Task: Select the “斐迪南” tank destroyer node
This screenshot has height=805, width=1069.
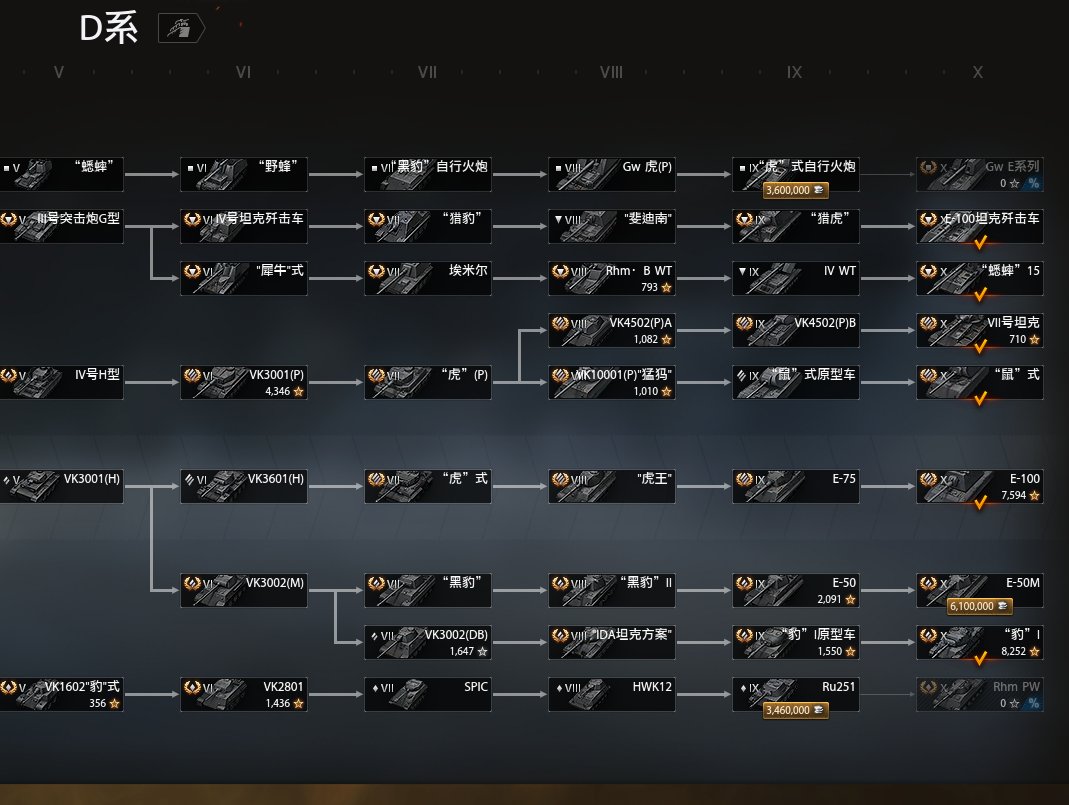Action: coord(611,226)
